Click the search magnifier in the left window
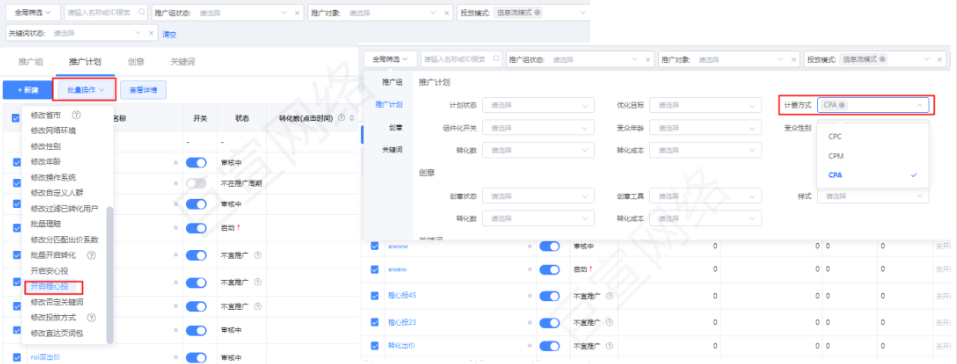Viewport: 957px width, 364px height. coord(142,12)
